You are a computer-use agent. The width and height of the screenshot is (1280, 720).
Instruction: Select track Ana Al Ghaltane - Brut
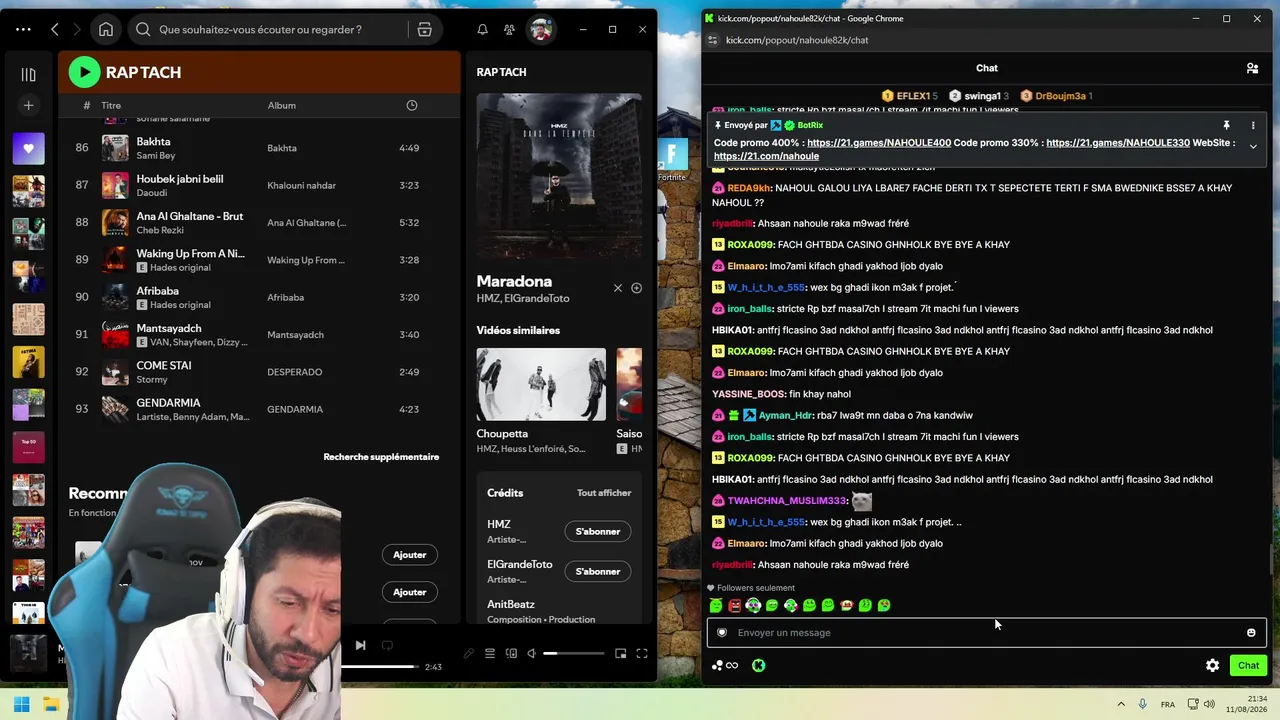260,222
